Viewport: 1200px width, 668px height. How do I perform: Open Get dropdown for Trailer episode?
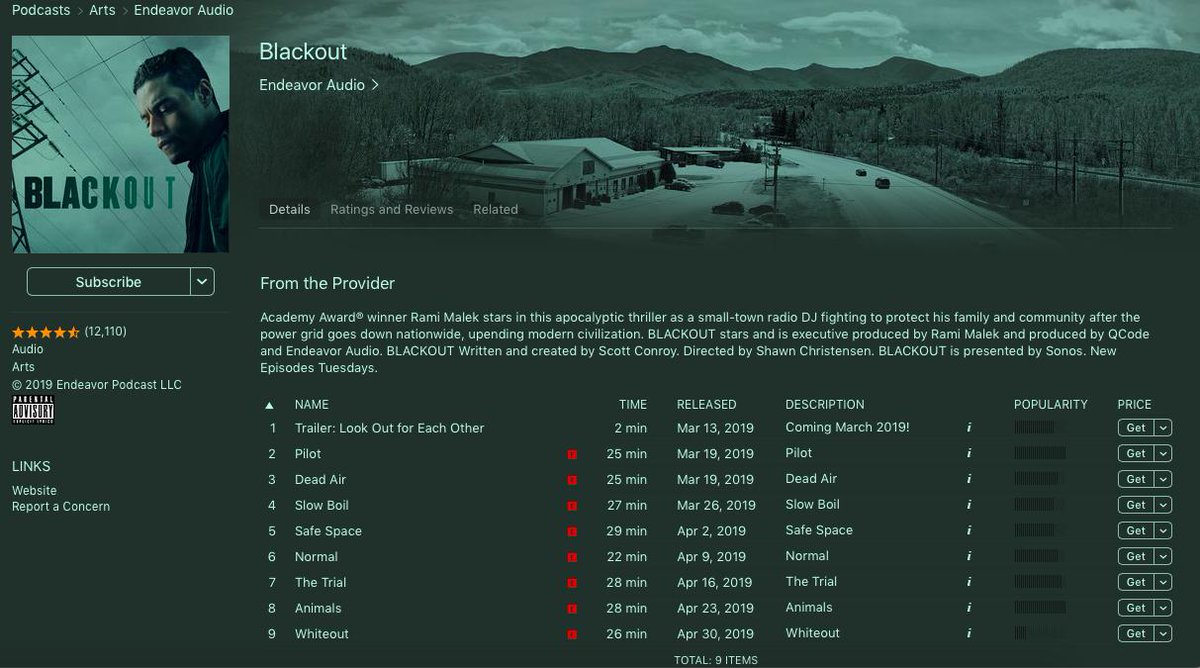coord(1163,428)
